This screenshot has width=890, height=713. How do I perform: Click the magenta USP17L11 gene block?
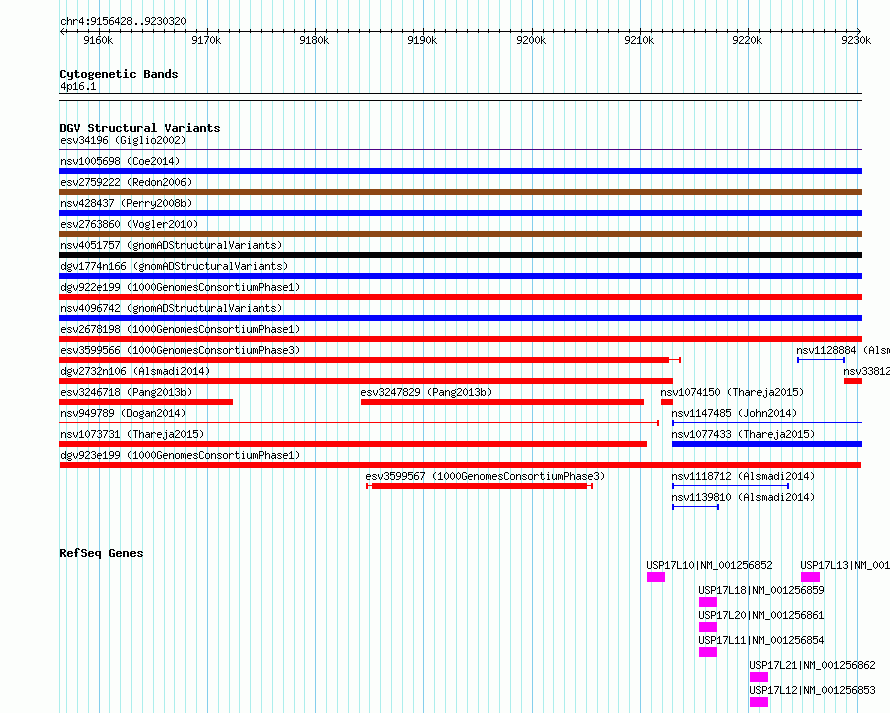click(708, 652)
